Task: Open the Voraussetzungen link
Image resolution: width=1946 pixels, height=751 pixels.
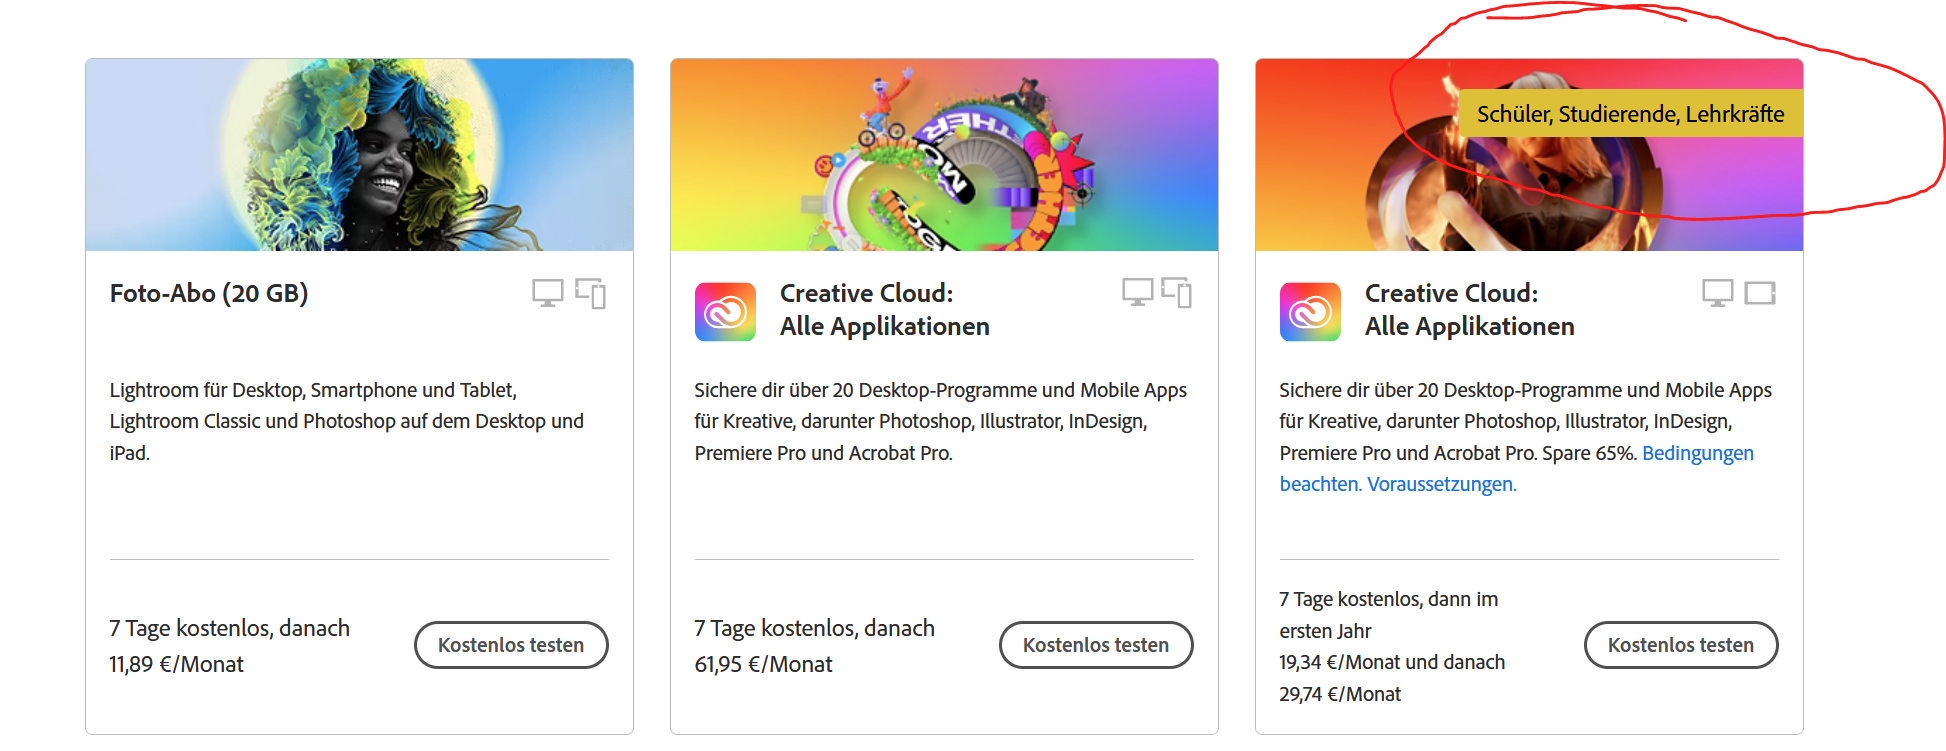Action: [1442, 484]
